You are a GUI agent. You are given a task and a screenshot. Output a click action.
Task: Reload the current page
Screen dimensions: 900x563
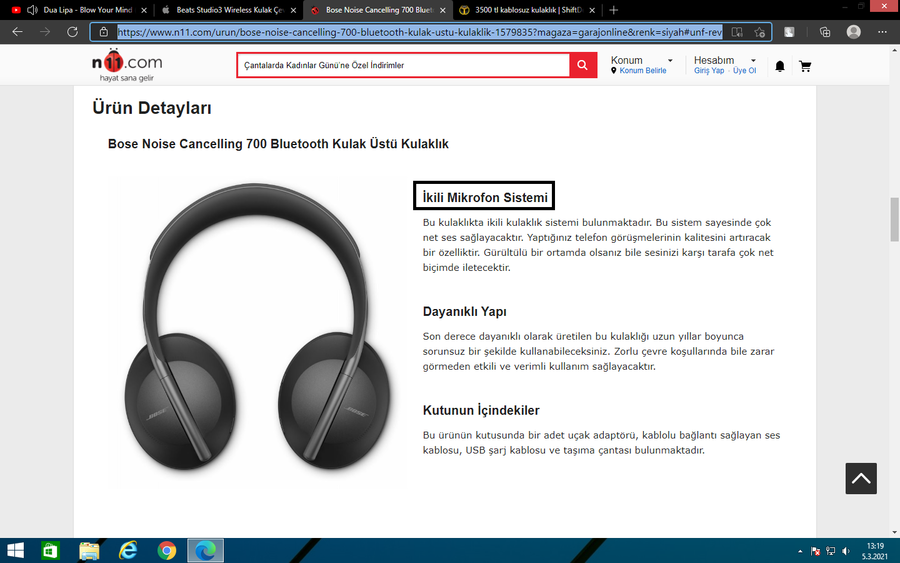[72, 32]
